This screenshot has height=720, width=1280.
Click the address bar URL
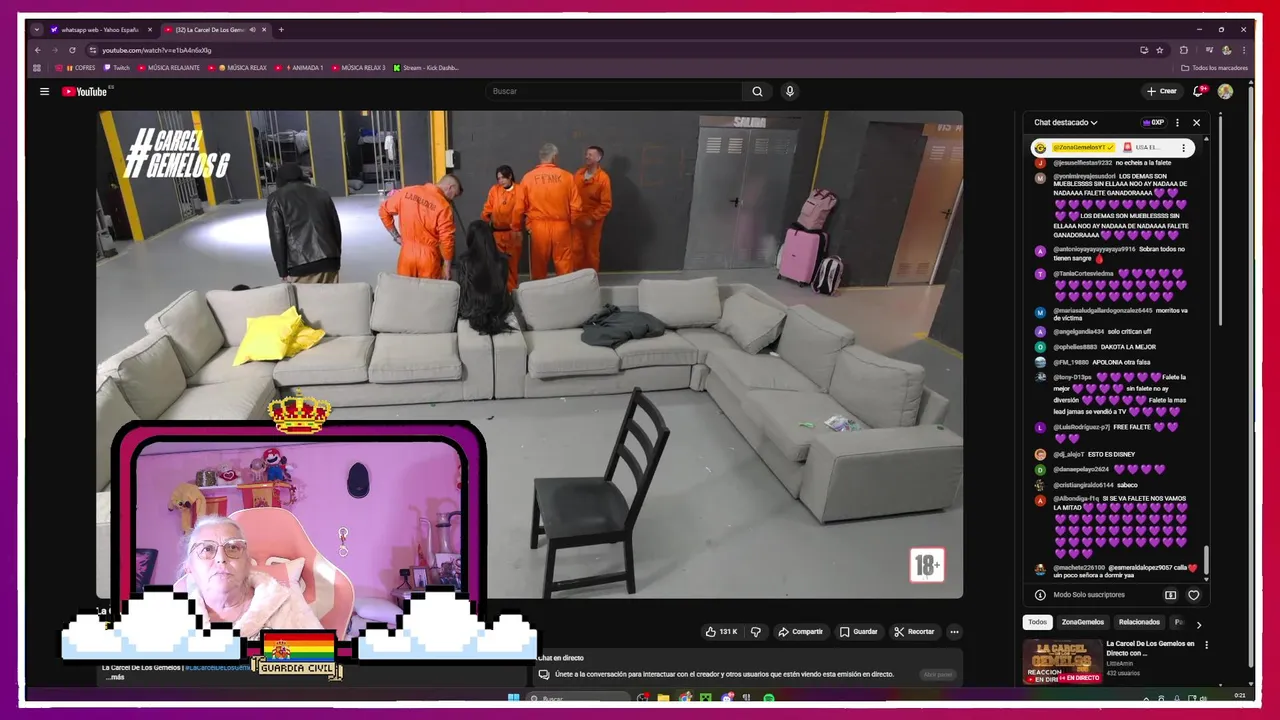click(156, 50)
